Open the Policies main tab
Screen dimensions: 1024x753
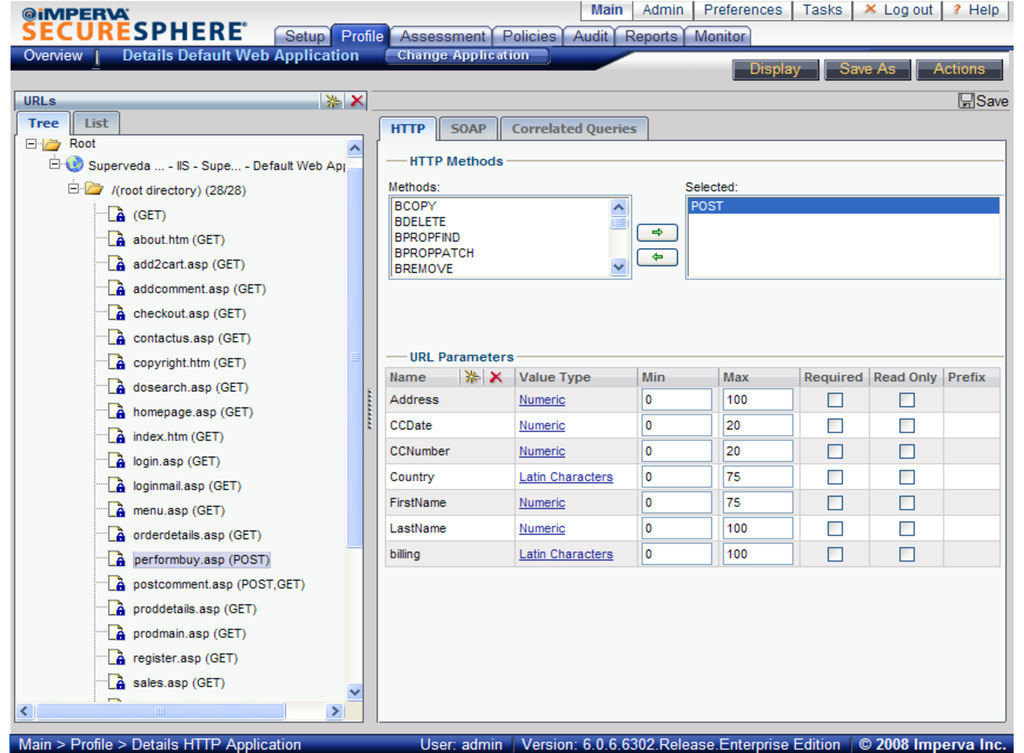tap(528, 37)
